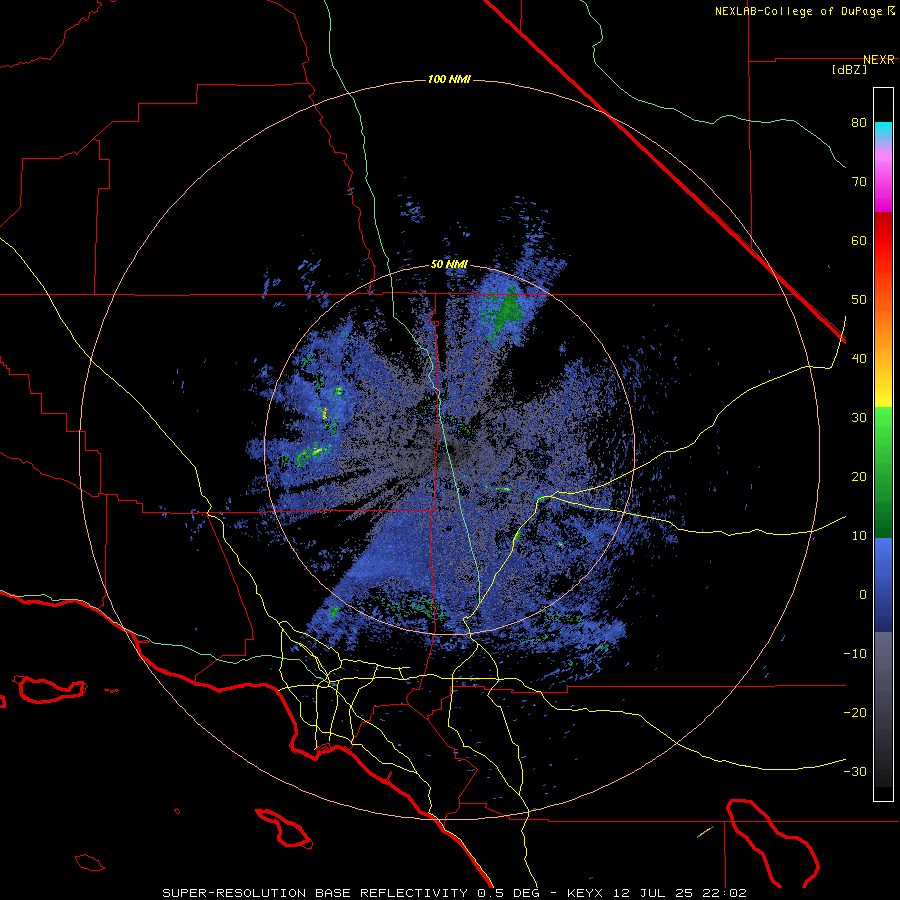
Task: Click the 10 dBZ scale label
Action: 859,536
